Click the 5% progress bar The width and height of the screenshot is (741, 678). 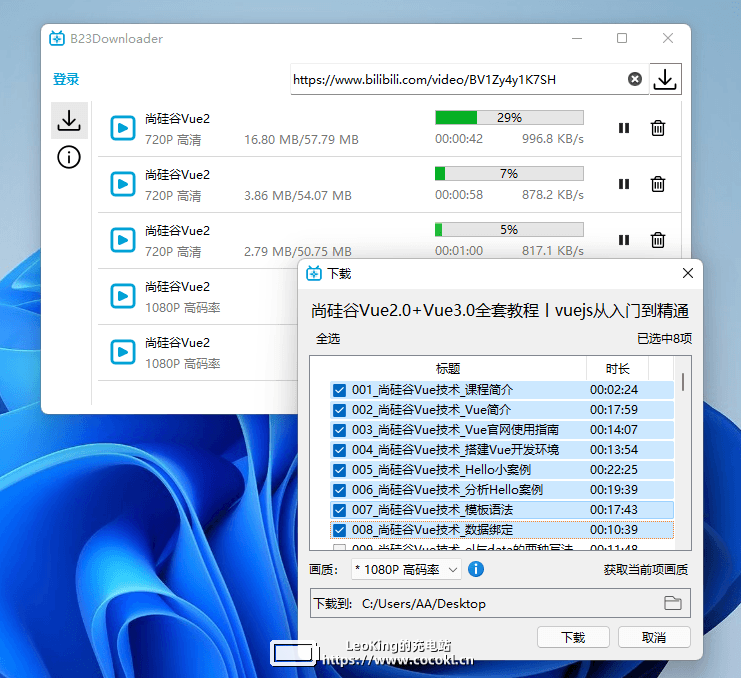click(x=509, y=229)
